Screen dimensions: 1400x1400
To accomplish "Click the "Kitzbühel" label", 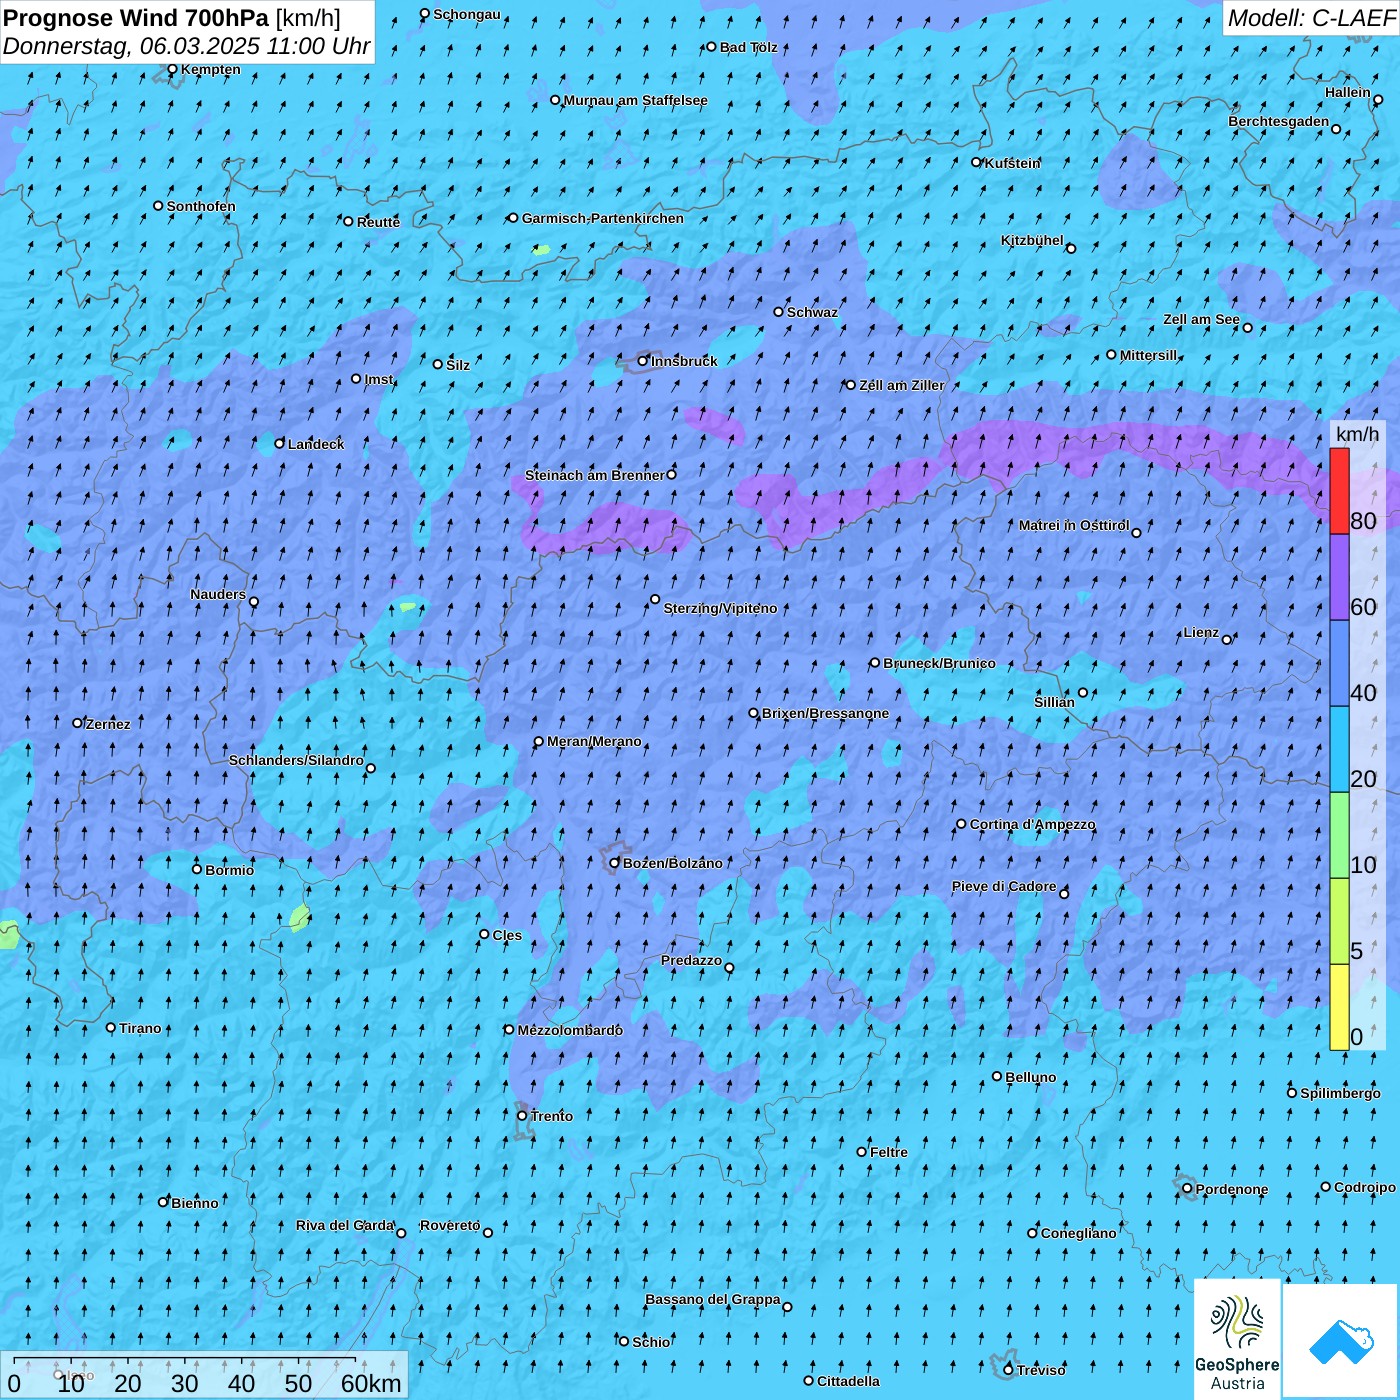I will 1032,240.
